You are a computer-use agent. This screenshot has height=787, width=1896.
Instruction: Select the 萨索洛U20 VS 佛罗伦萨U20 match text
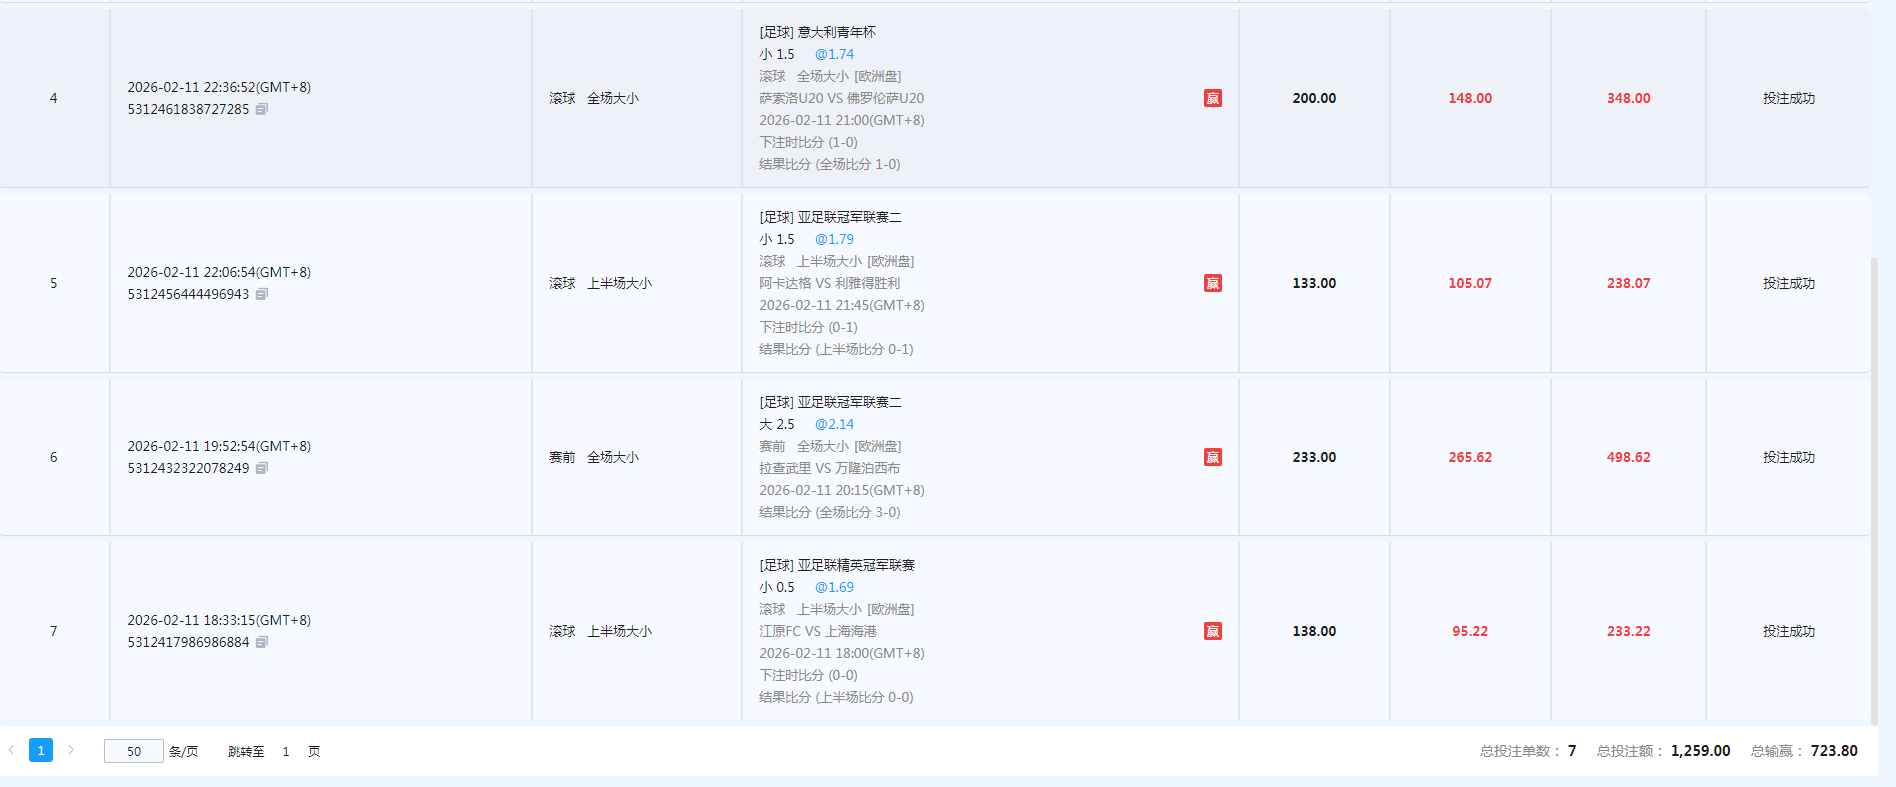coord(841,98)
